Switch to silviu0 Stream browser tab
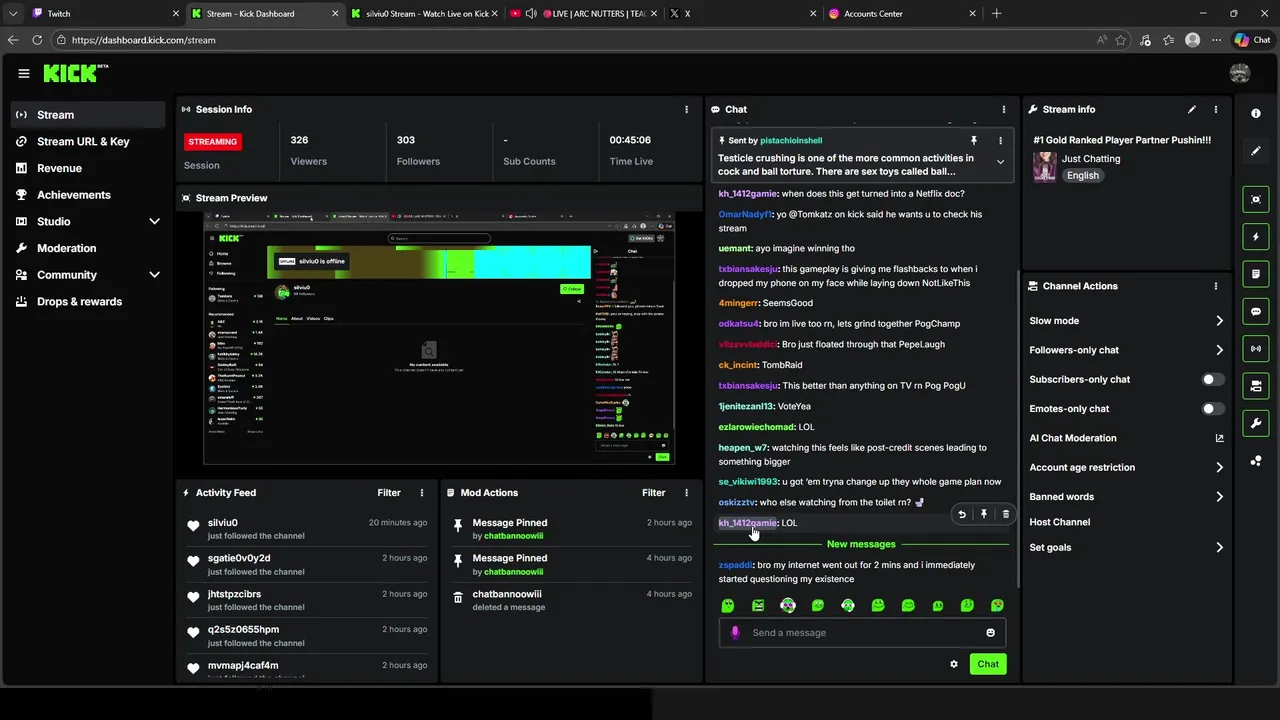1280x720 pixels. [424, 14]
